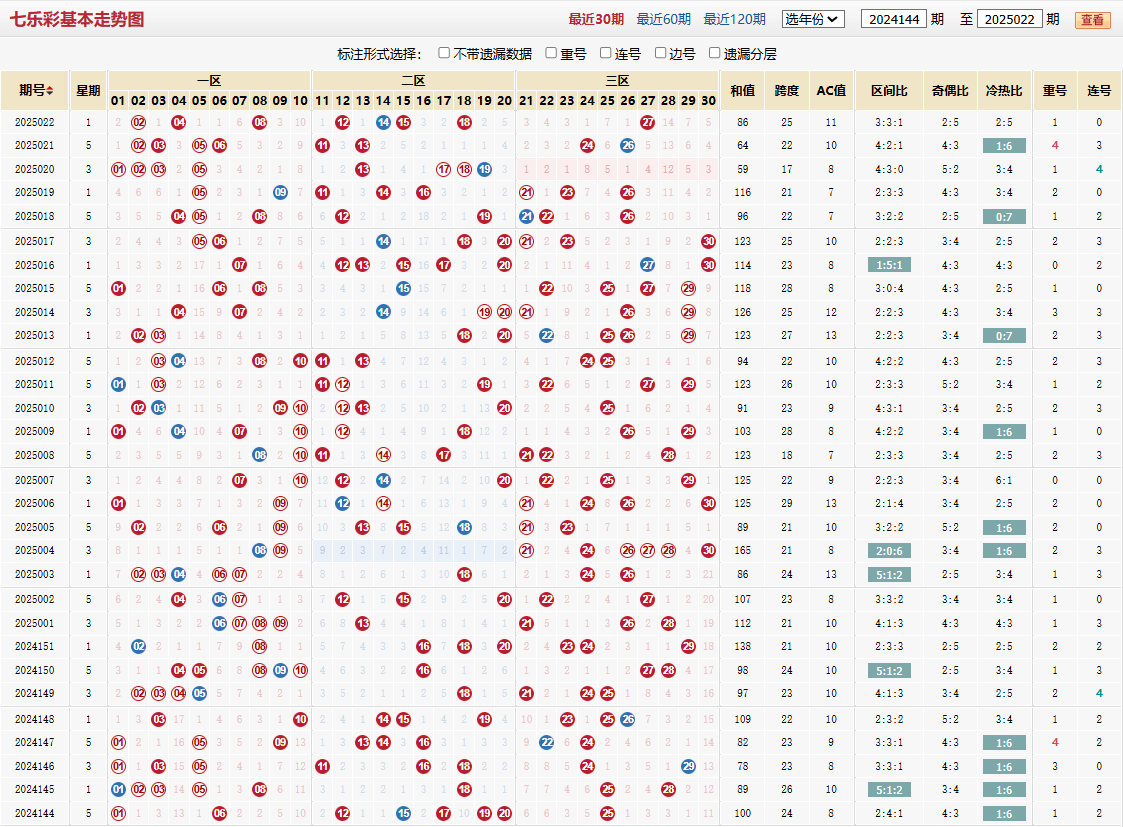Click blue ball 14 in row 2025022
1123x827 pixels.
383,122
